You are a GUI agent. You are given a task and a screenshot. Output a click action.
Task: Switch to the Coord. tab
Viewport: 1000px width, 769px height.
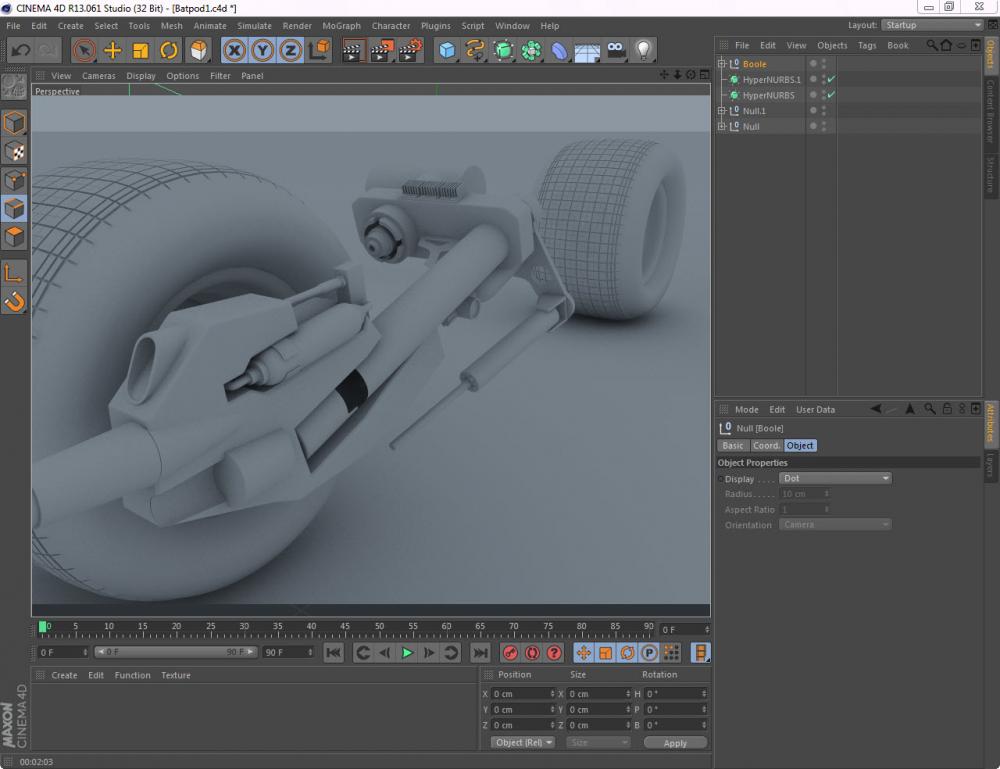tap(766, 446)
